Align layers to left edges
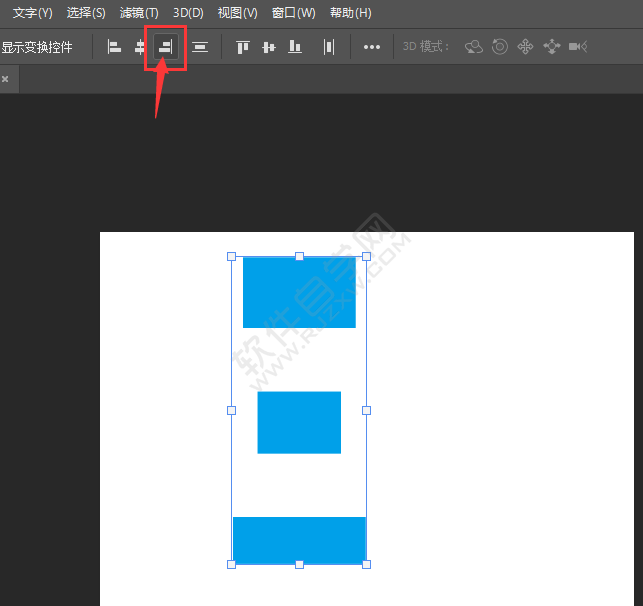The width and height of the screenshot is (643, 606). pyautogui.click(x=114, y=47)
